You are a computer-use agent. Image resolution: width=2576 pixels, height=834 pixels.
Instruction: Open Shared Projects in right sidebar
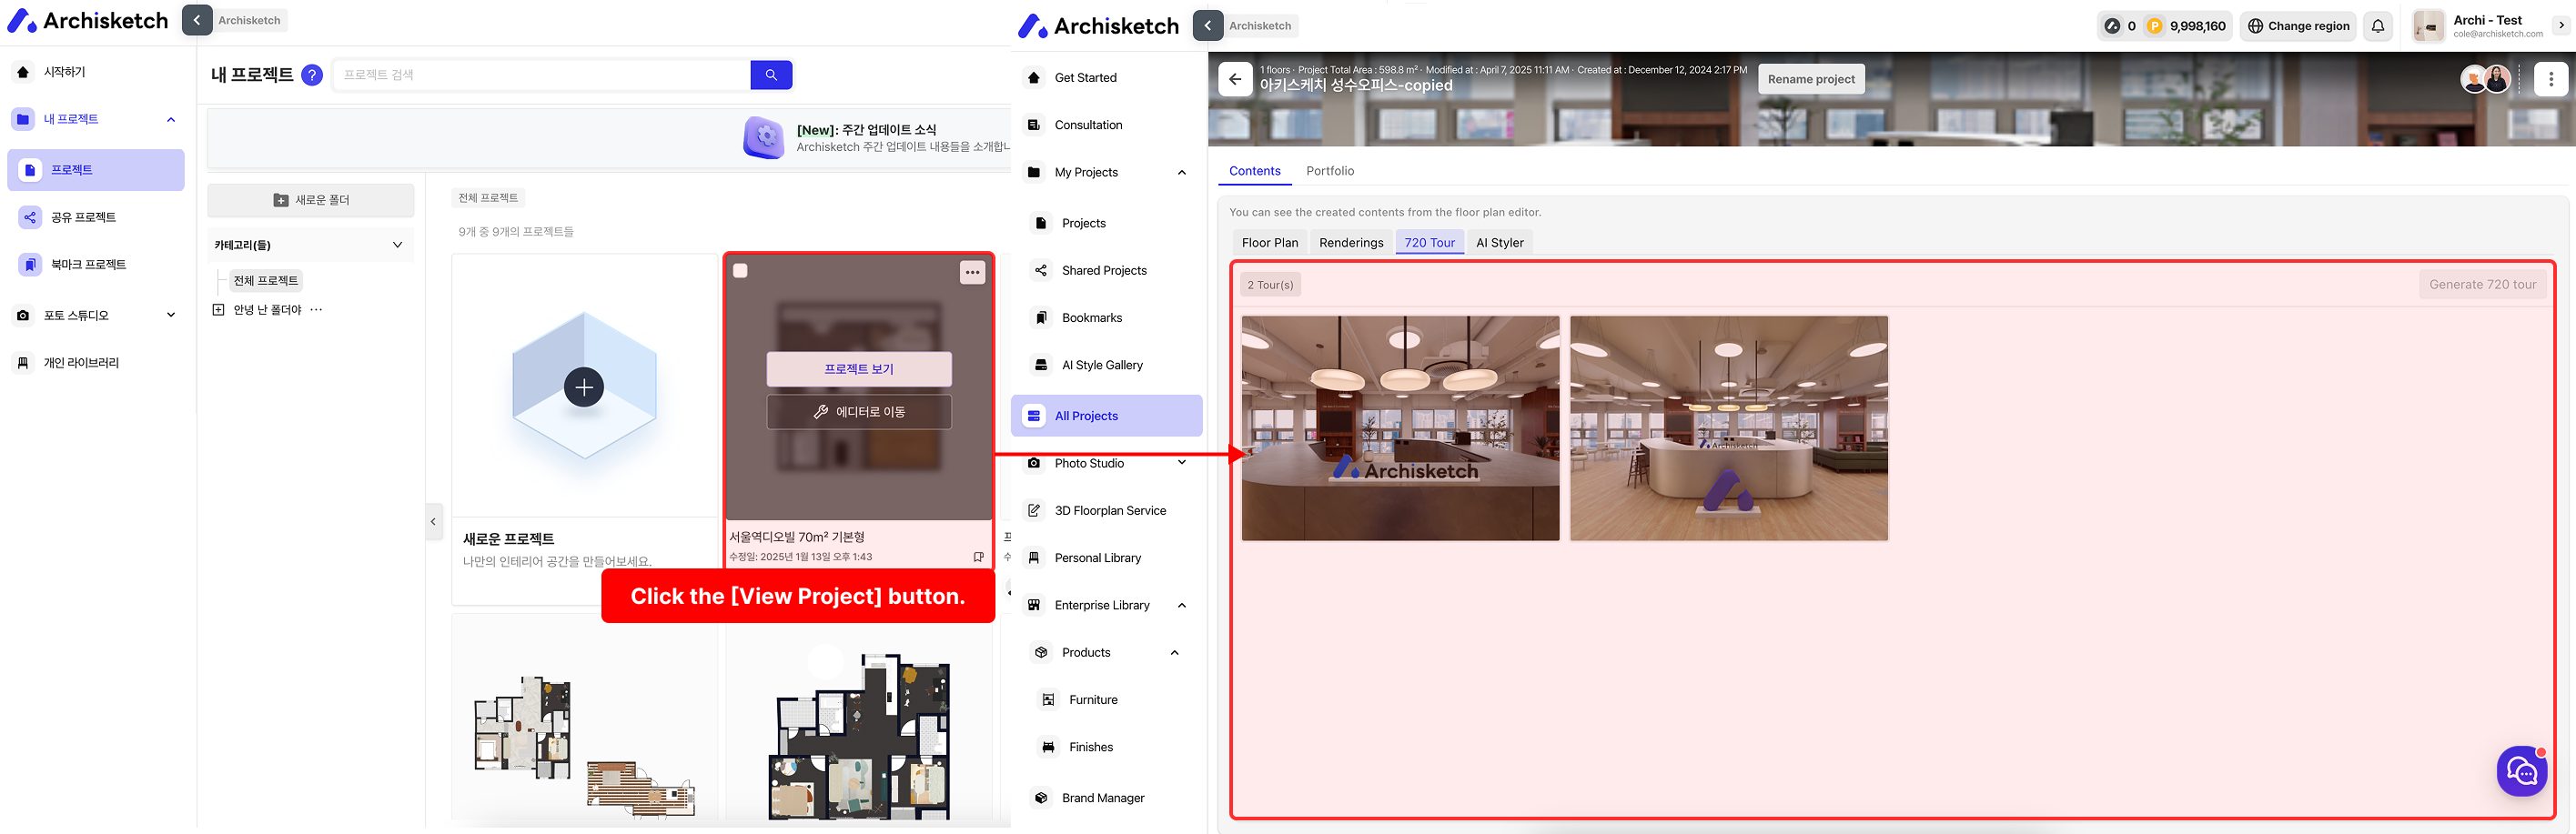(x=1106, y=271)
